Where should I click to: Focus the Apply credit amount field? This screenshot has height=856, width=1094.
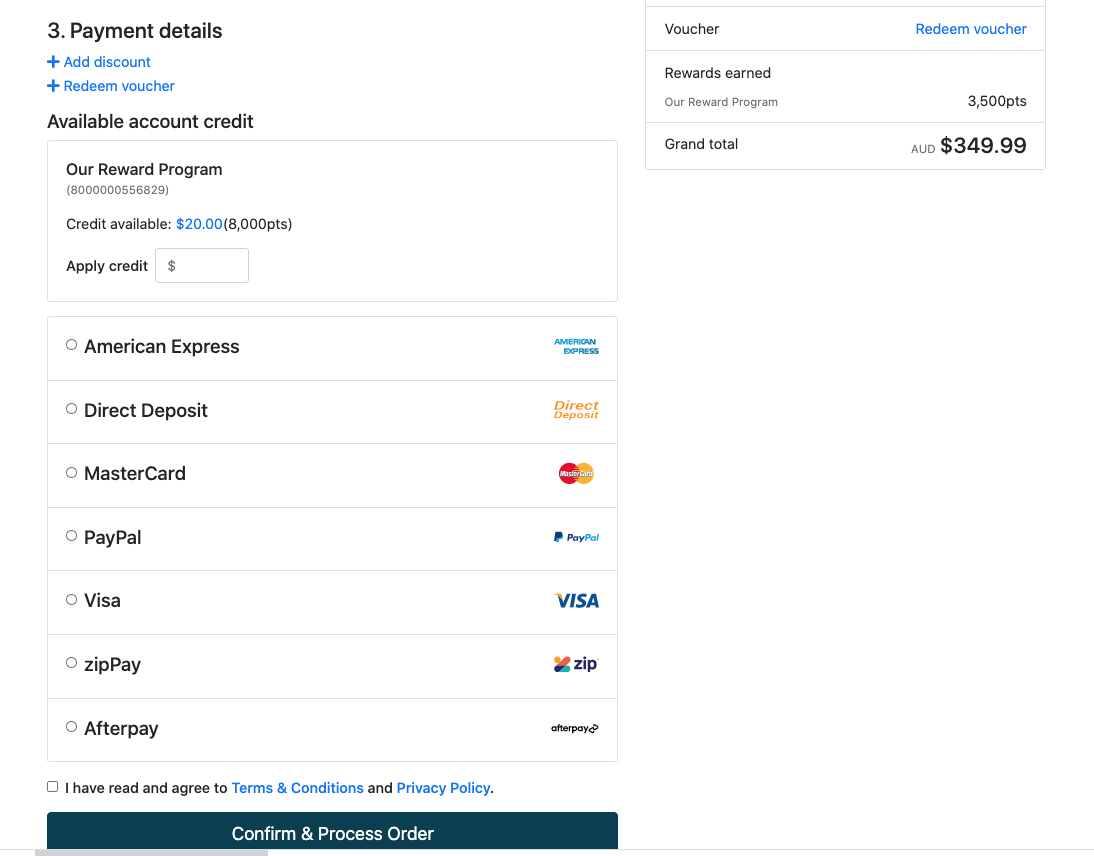[x=202, y=266]
